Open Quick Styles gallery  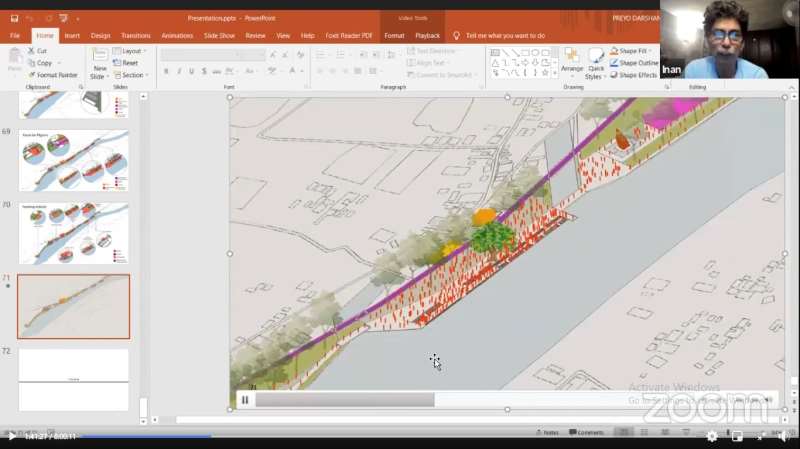click(595, 61)
